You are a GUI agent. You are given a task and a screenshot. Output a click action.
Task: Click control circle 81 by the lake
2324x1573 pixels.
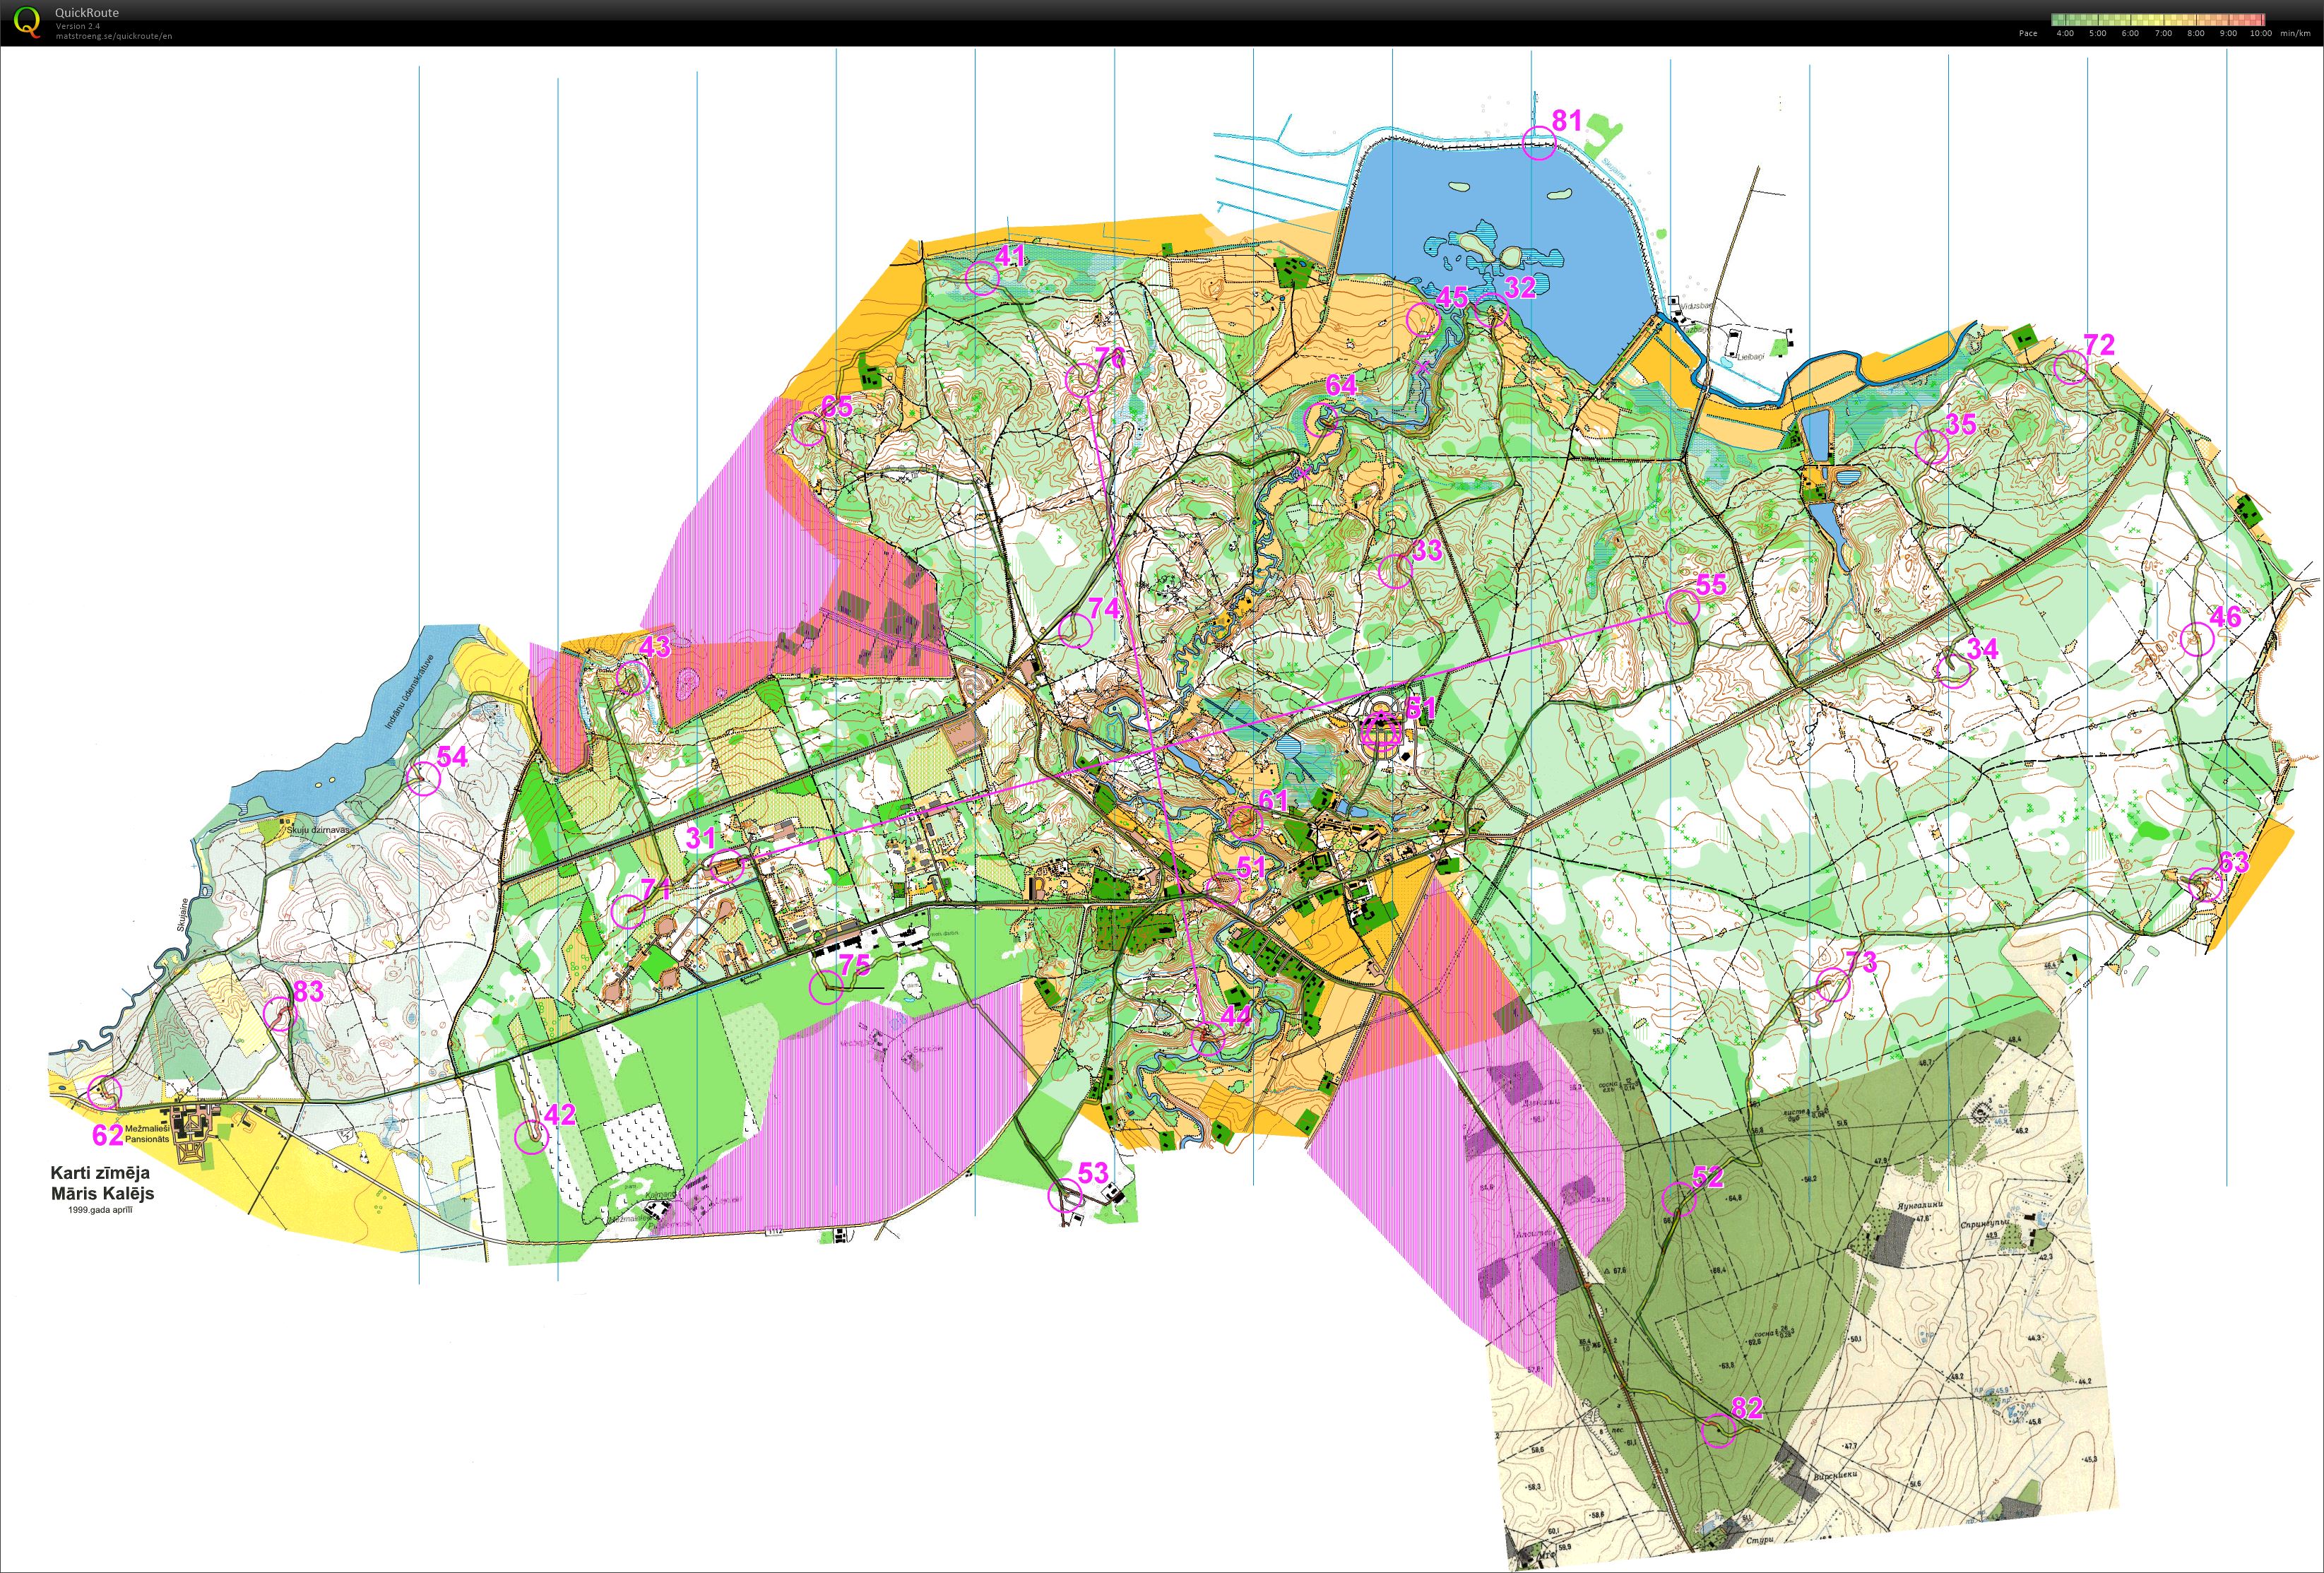1539,144
